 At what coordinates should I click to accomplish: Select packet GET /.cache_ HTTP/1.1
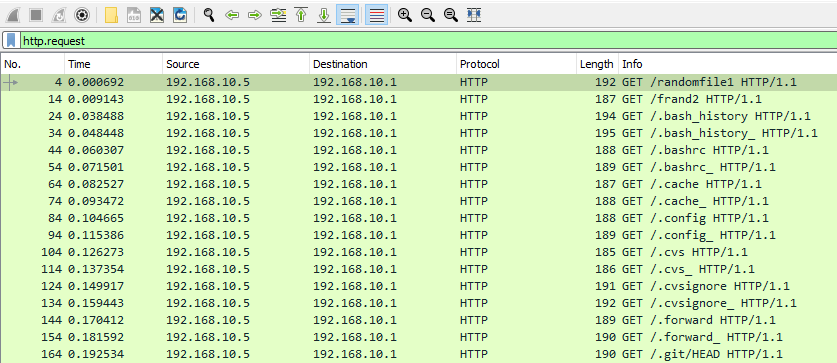tap(418, 201)
